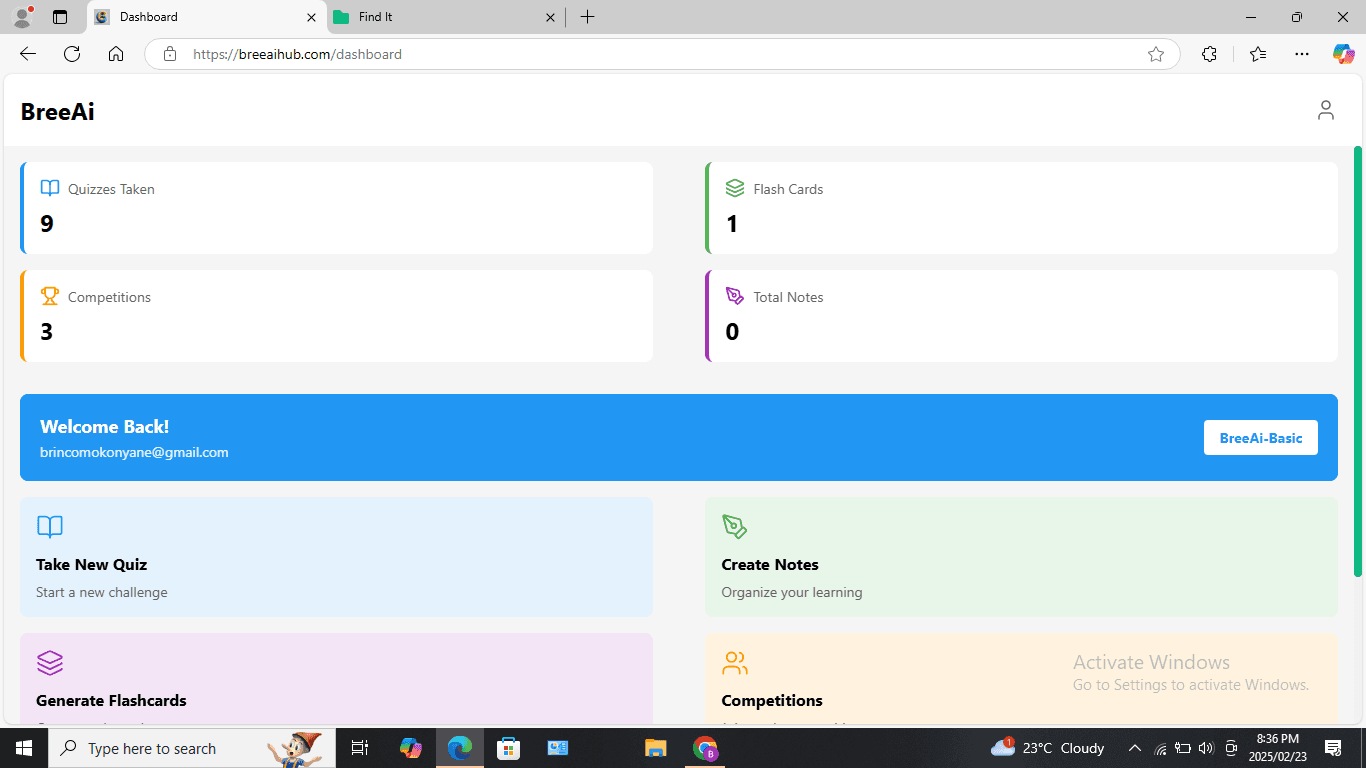The image size is (1366, 768).
Task: Click the Take New Quiz book icon
Action: pos(50,527)
